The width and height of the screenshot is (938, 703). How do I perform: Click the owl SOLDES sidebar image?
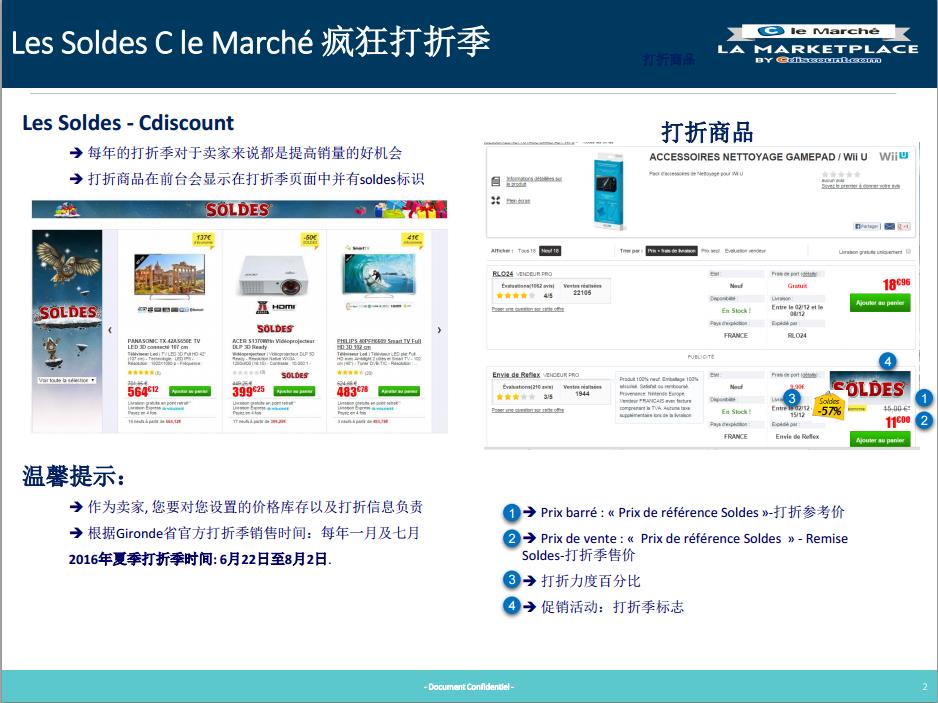(67, 331)
